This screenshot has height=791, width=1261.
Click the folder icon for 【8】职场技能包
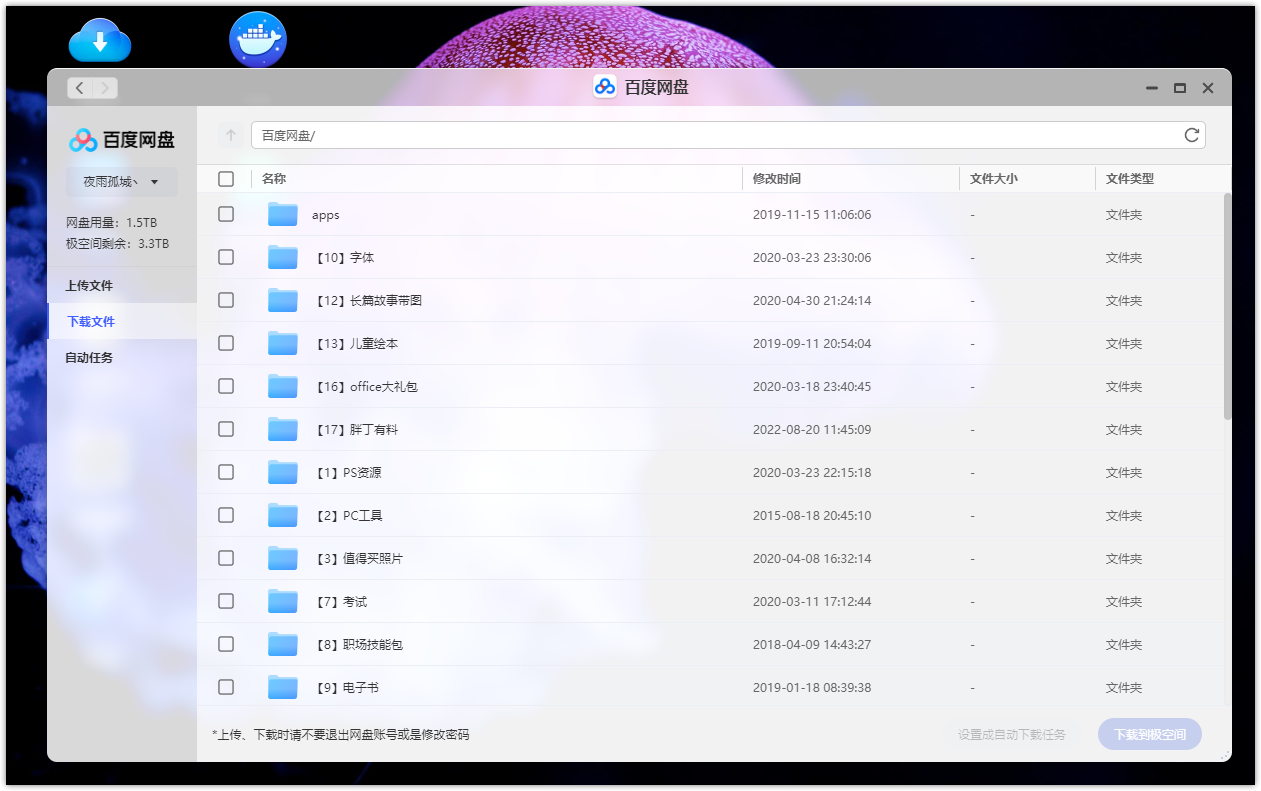click(283, 644)
